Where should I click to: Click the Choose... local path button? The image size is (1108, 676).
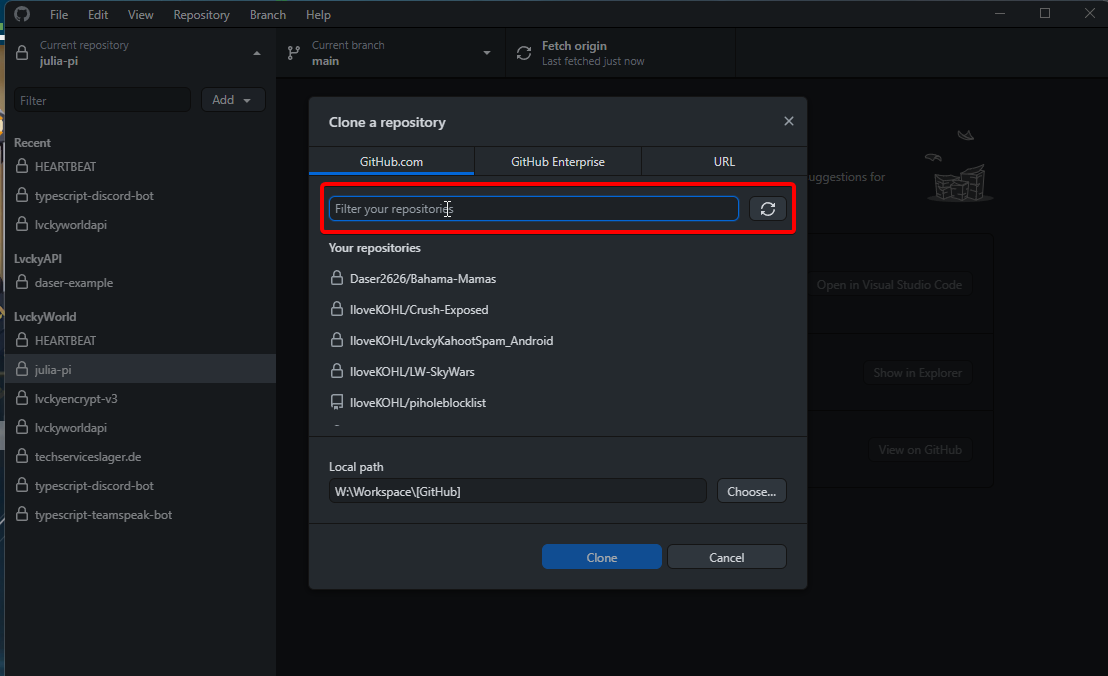(x=751, y=491)
